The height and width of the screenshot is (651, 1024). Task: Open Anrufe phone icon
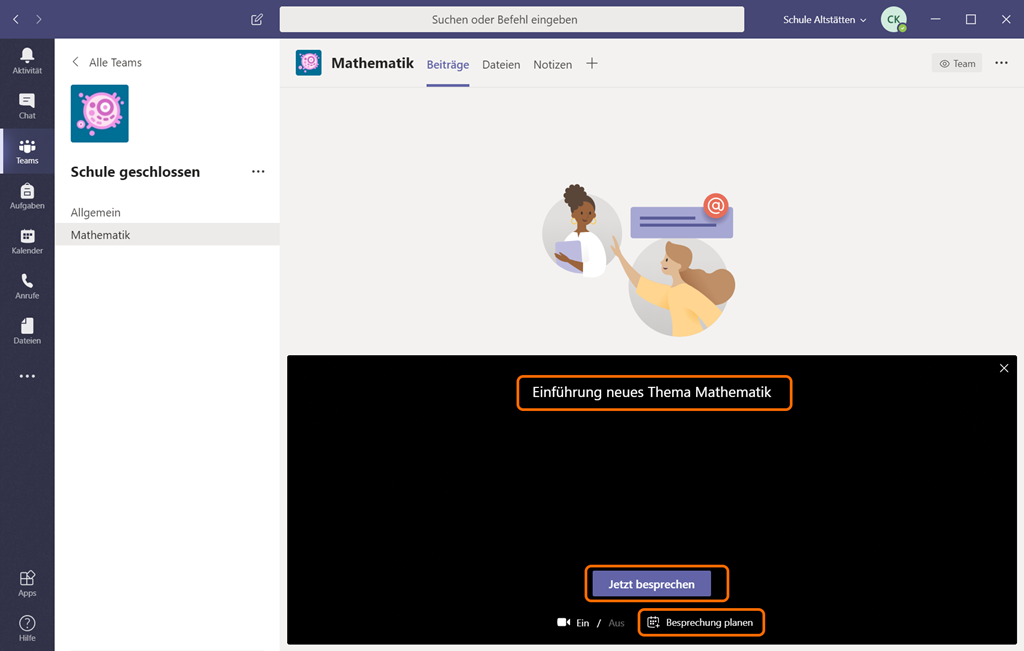coord(27,285)
